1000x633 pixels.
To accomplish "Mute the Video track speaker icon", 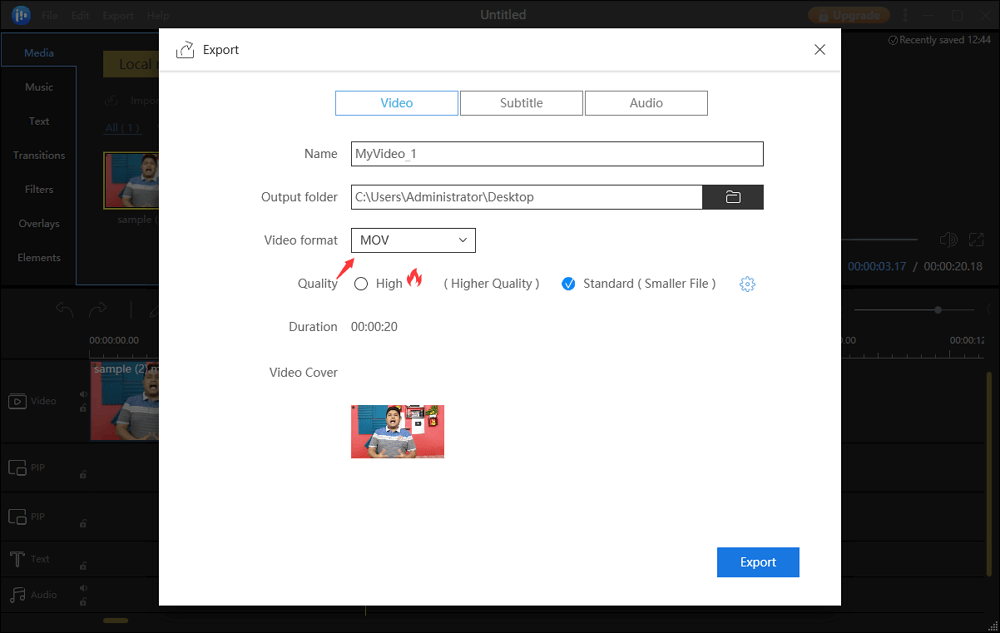I will tap(83, 394).
